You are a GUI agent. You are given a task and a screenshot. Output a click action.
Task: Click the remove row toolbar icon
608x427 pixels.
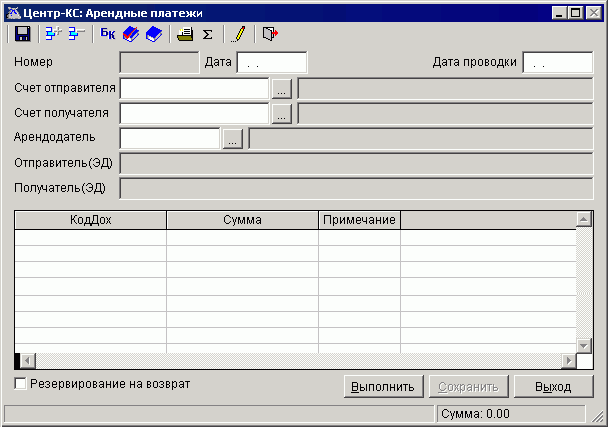point(76,34)
